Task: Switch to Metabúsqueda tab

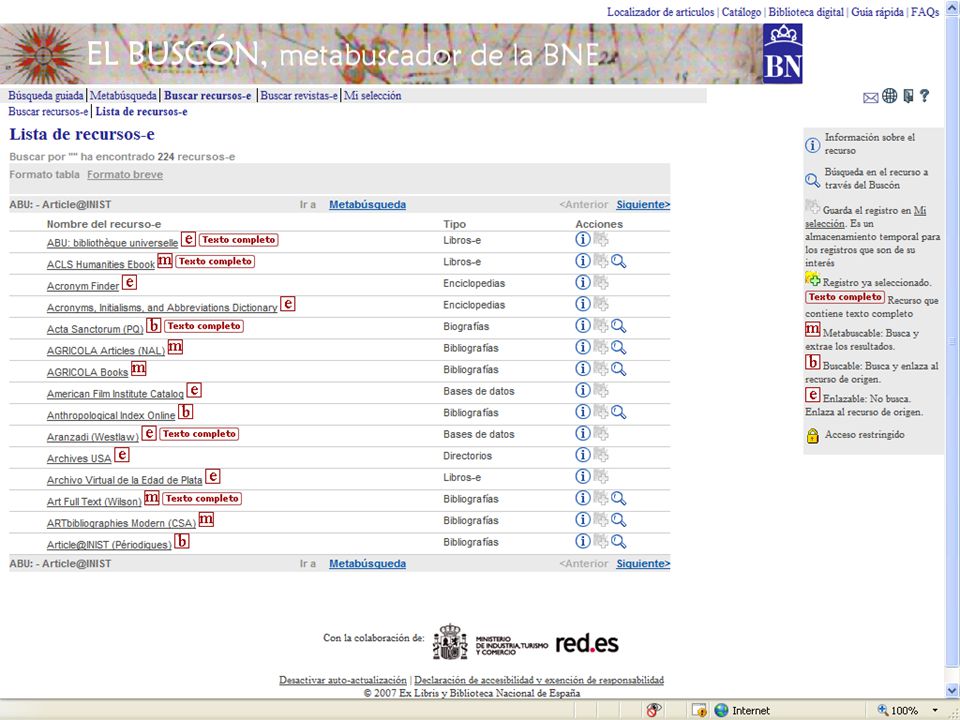Action: (123, 96)
